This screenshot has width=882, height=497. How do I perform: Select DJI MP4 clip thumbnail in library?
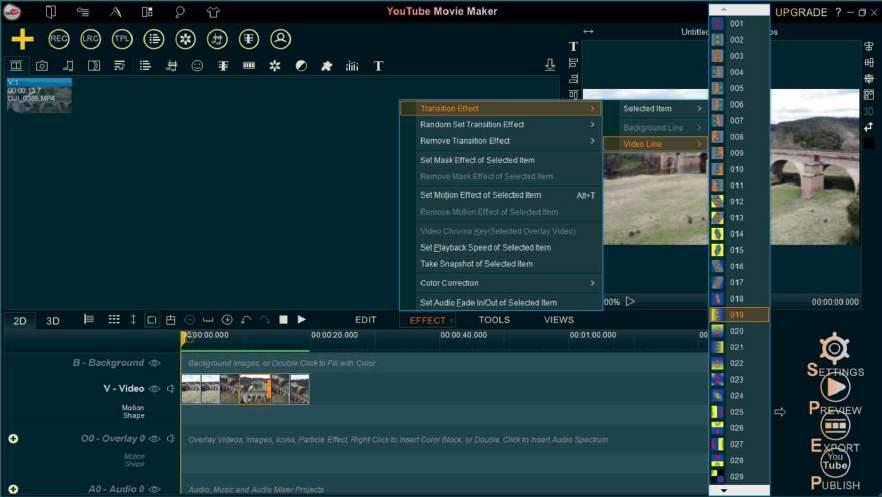39,96
